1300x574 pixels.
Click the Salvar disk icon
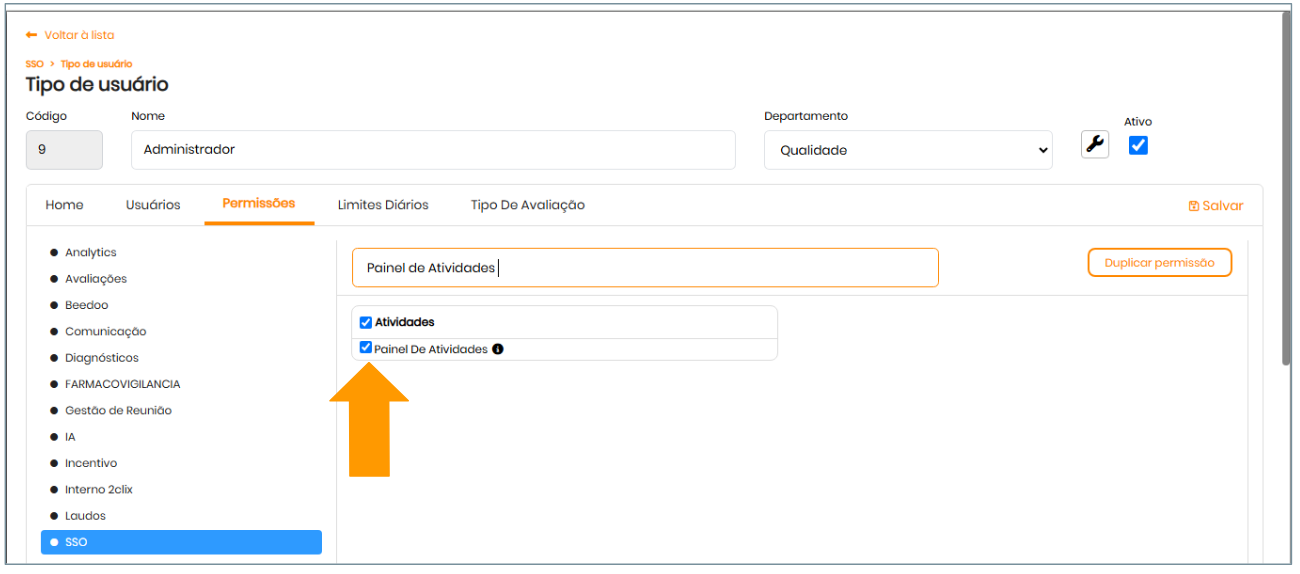pos(1193,206)
